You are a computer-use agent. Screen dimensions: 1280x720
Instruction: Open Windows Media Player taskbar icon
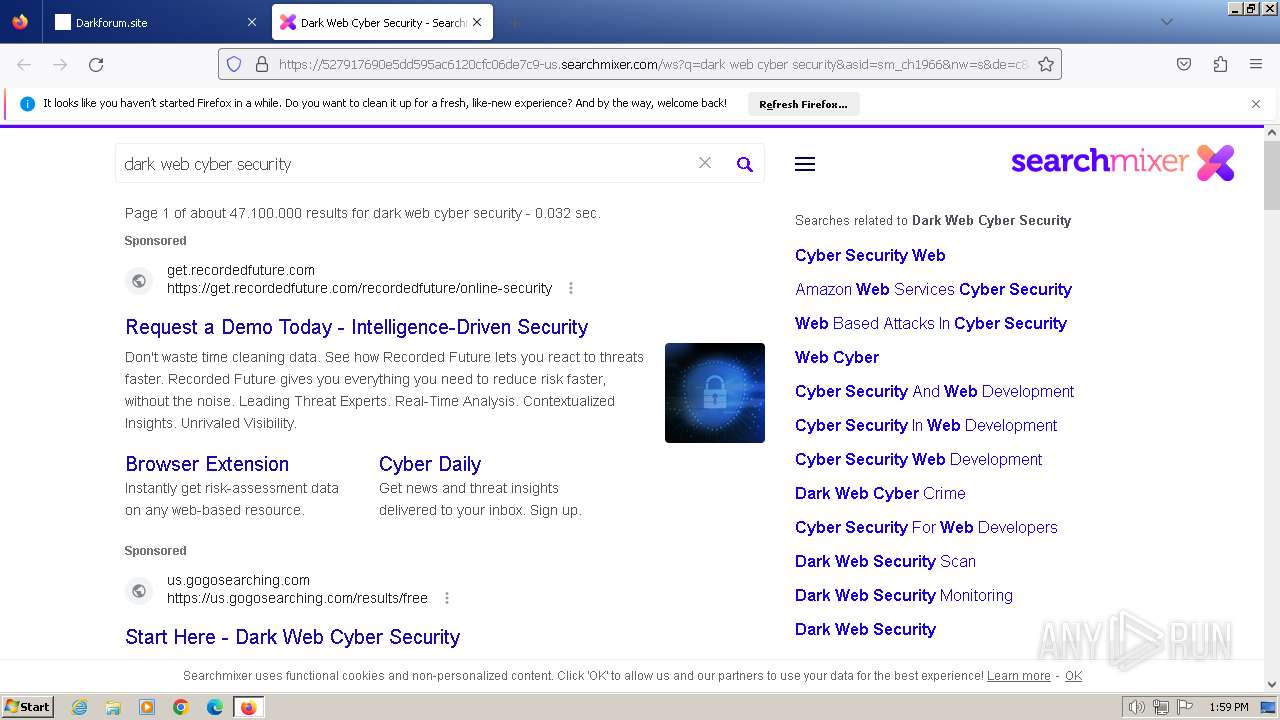(147, 707)
